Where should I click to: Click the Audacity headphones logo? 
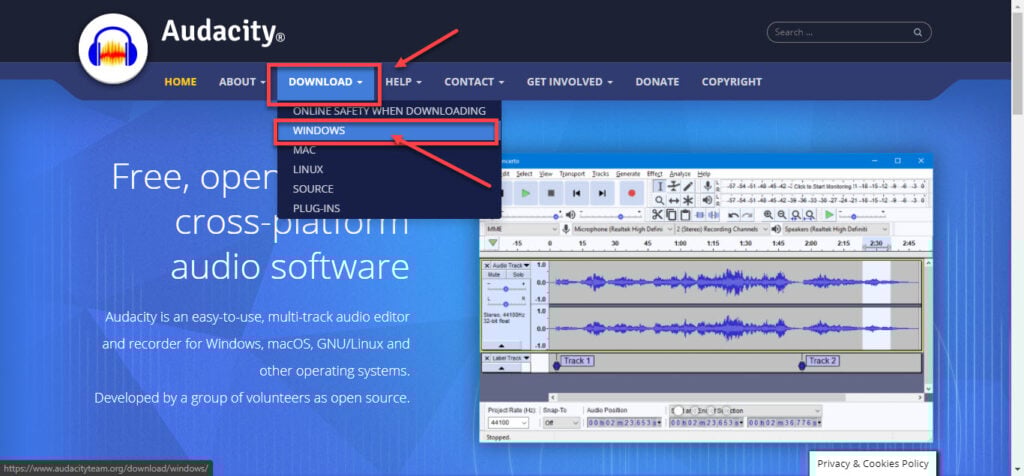pyautogui.click(x=113, y=49)
